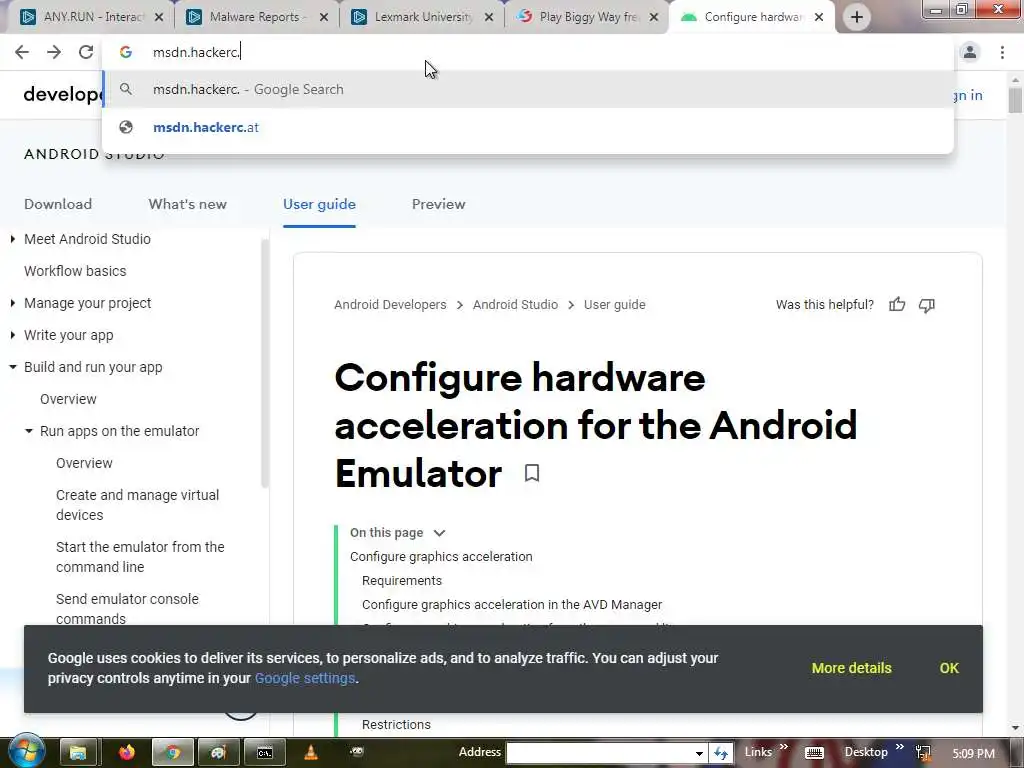The width and height of the screenshot is (1024, 768).
Task: Expand Manage your project section
Action: tap(12, 303)
